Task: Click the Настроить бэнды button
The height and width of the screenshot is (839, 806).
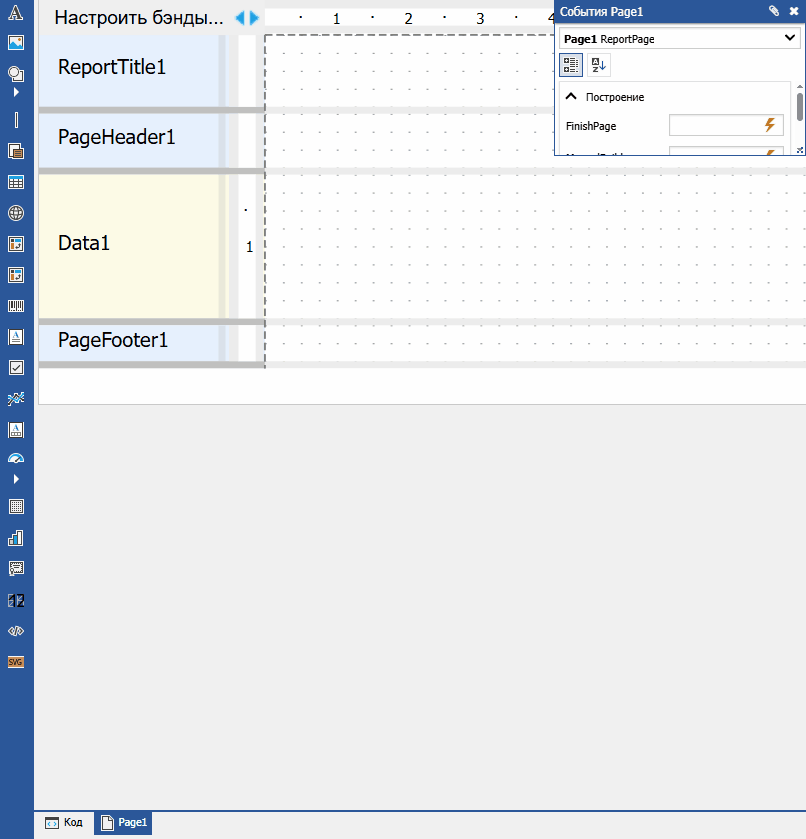Action: (x=139, y=18)
